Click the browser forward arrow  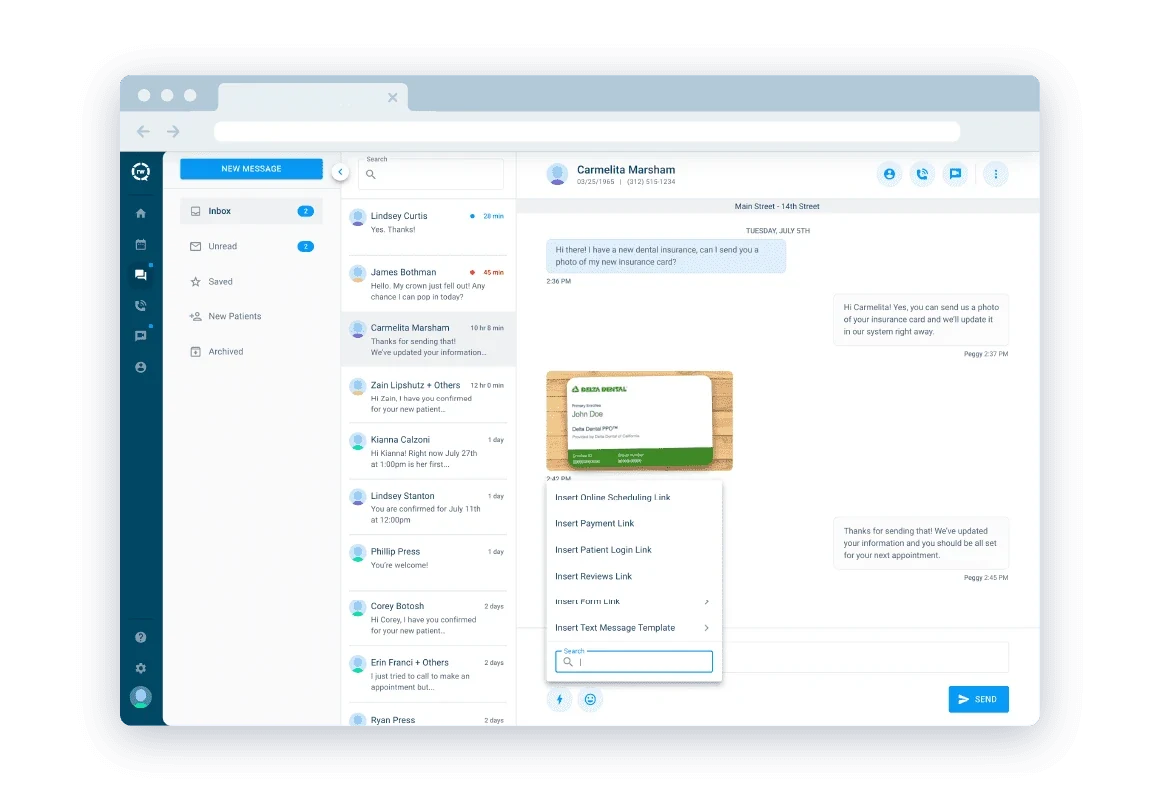(x=173, y=132)
